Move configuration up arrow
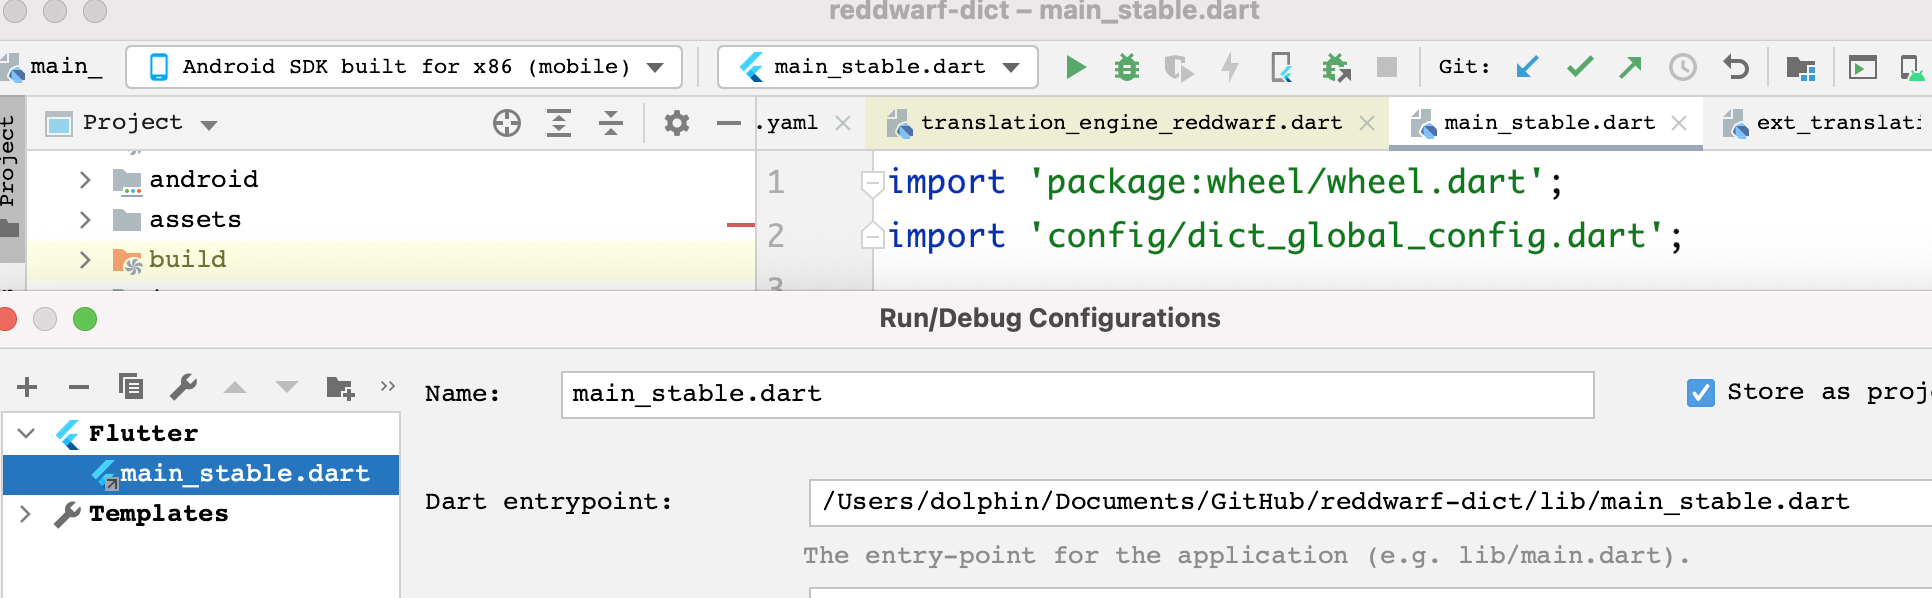This screenshot has width=1932, height=598. pyautogui.click(x=235, y=387)
